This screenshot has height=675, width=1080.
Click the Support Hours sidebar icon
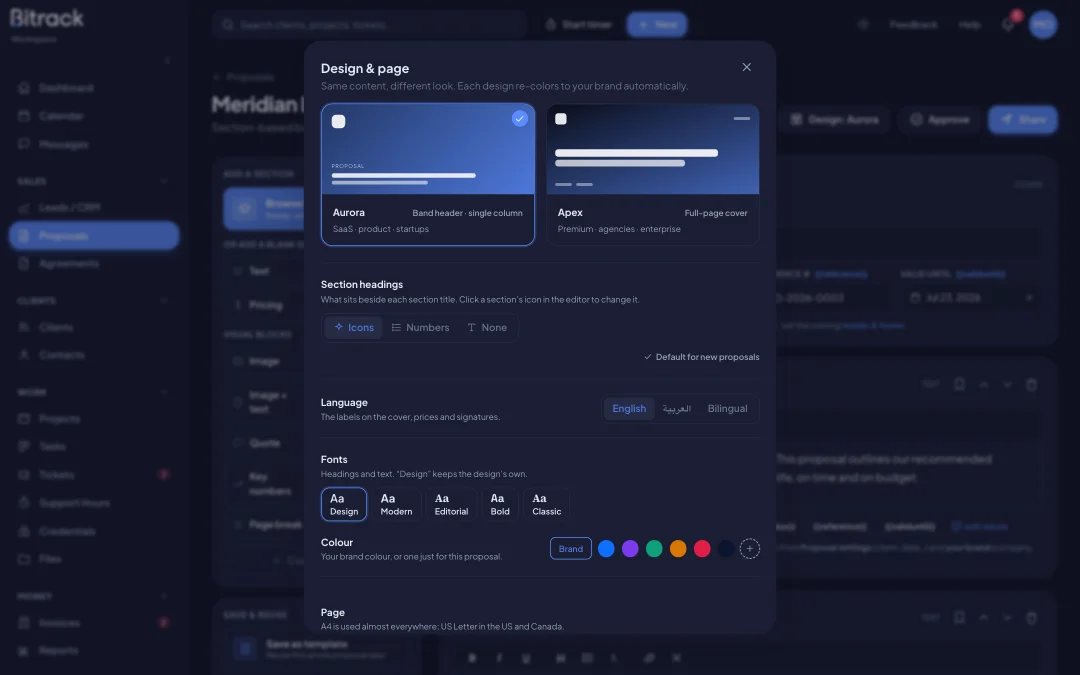(24, 503)
